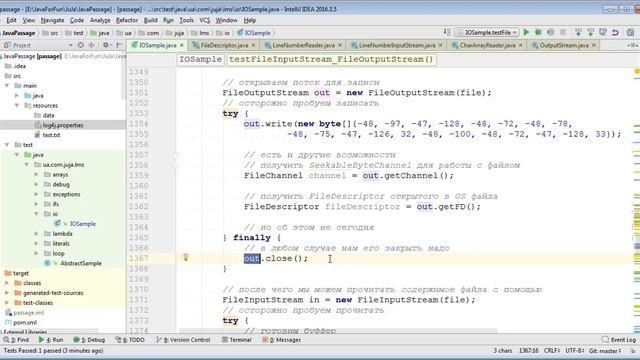Screen dimensions: 640x360
Task: Open the Event Log
Action: point(619,340)
